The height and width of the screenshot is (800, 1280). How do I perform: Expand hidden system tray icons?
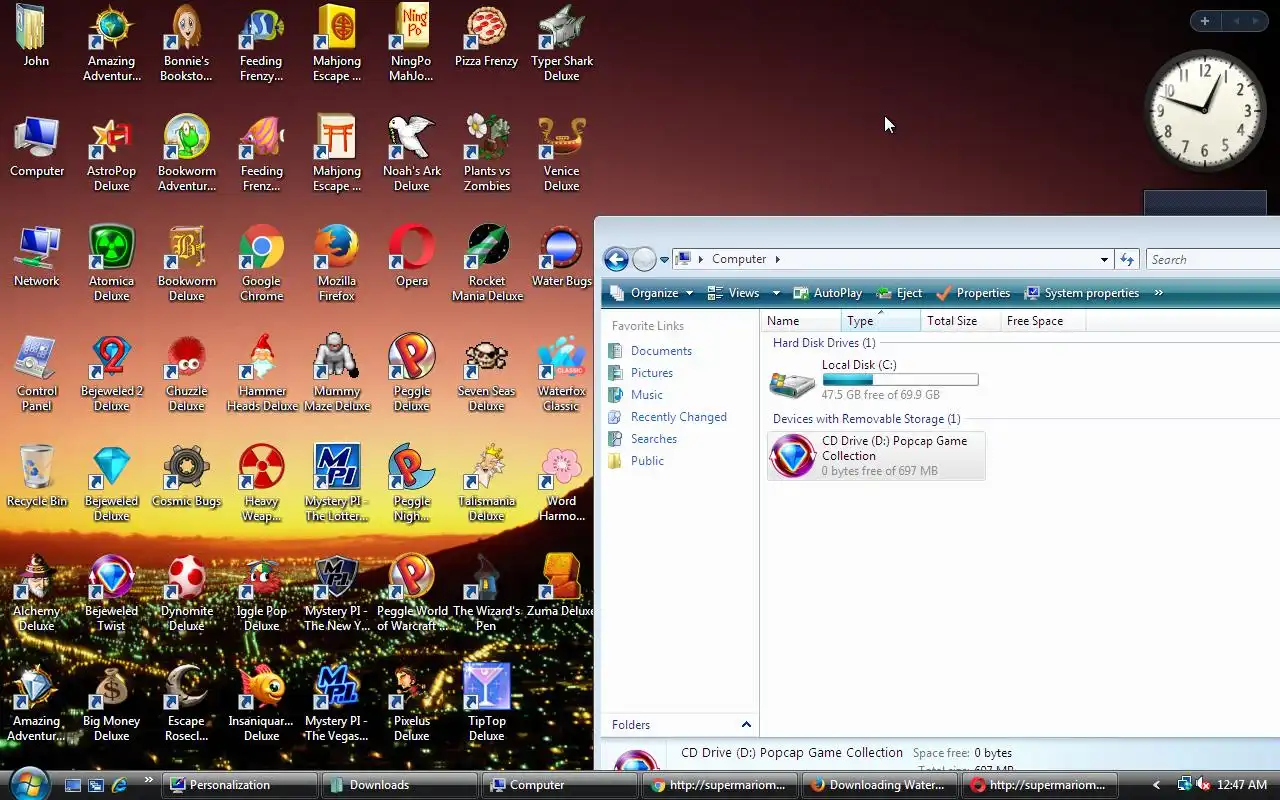[x=1157, y=785]
